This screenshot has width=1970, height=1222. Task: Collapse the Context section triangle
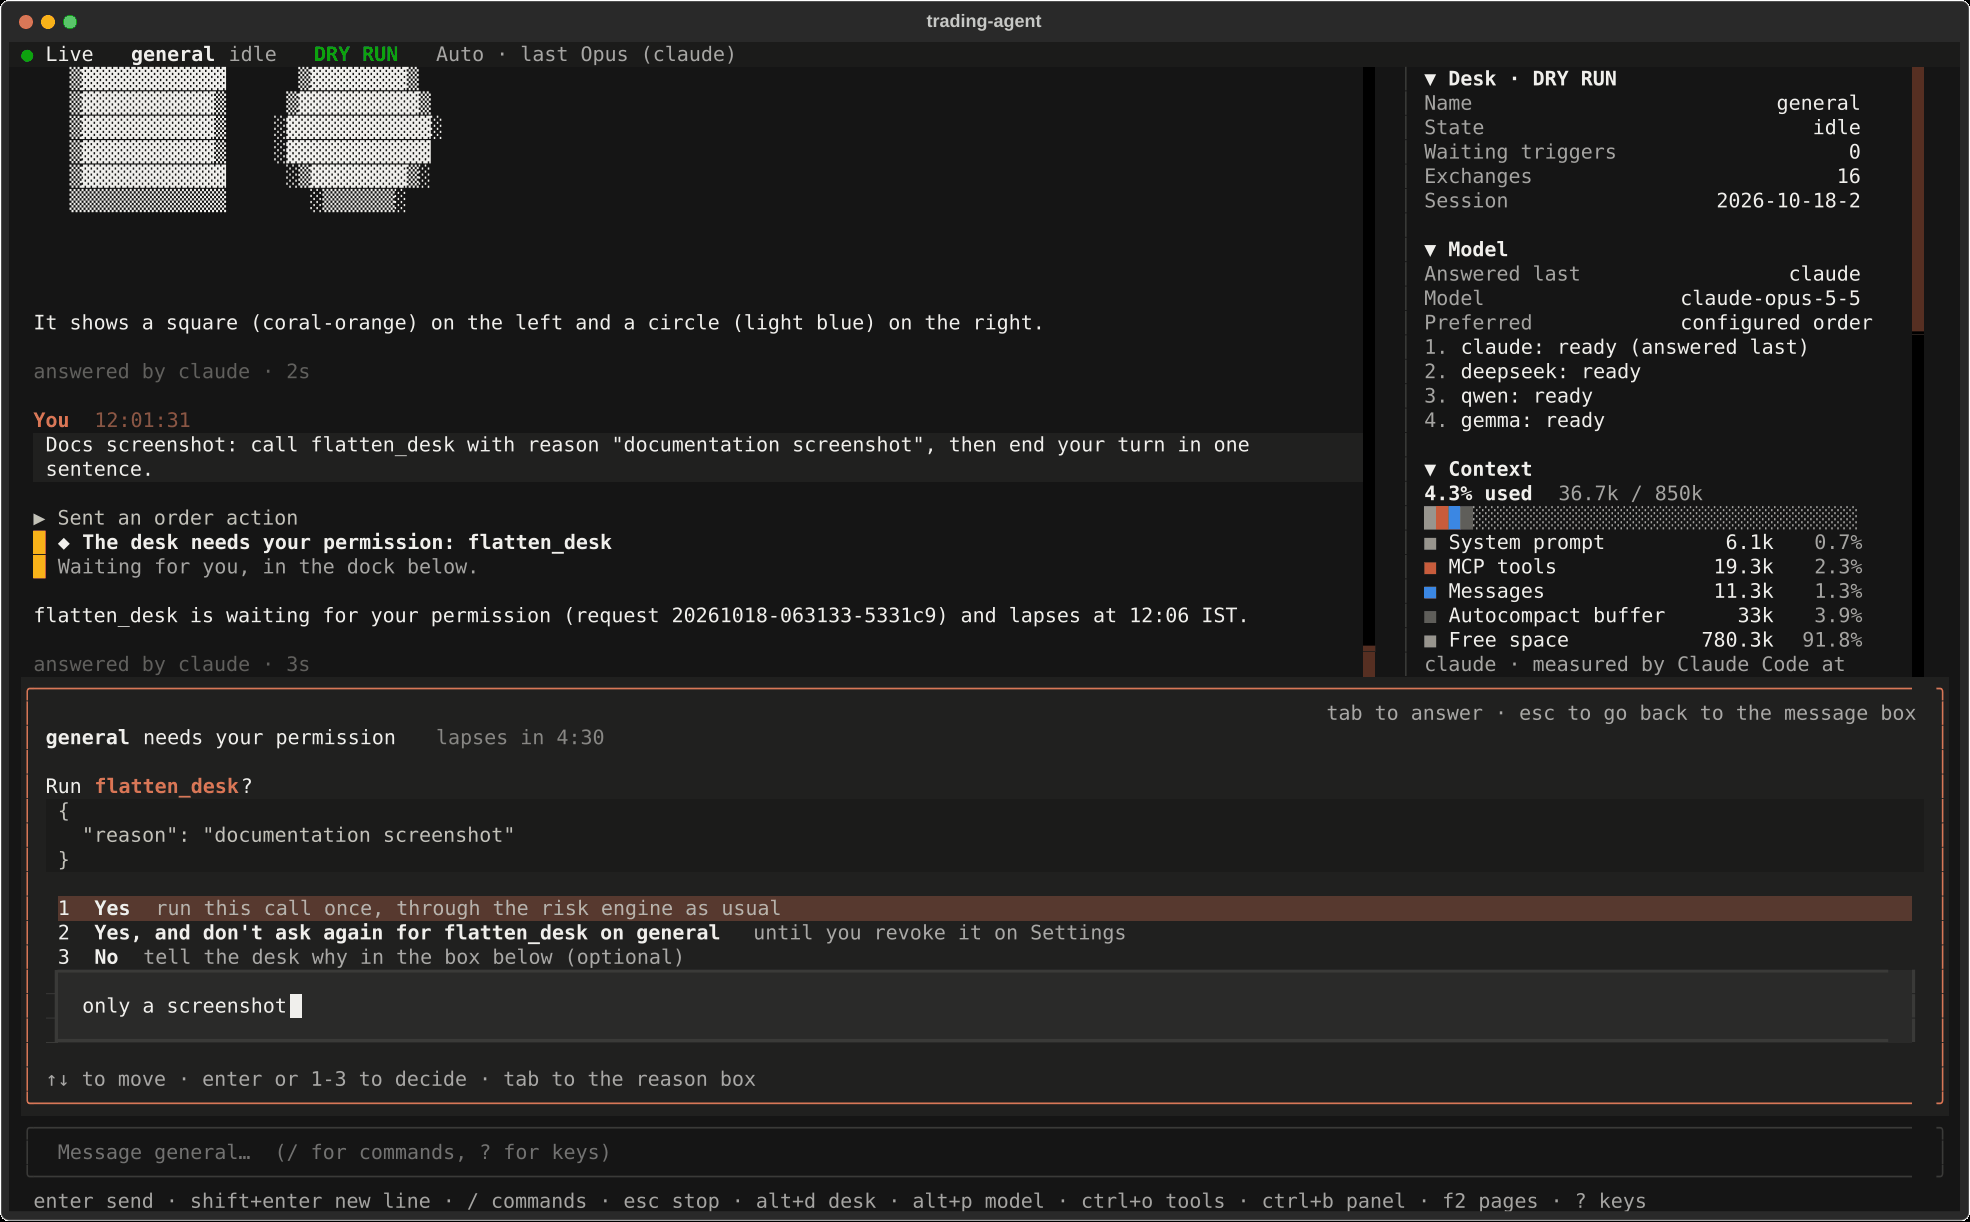click(1430, 470)
